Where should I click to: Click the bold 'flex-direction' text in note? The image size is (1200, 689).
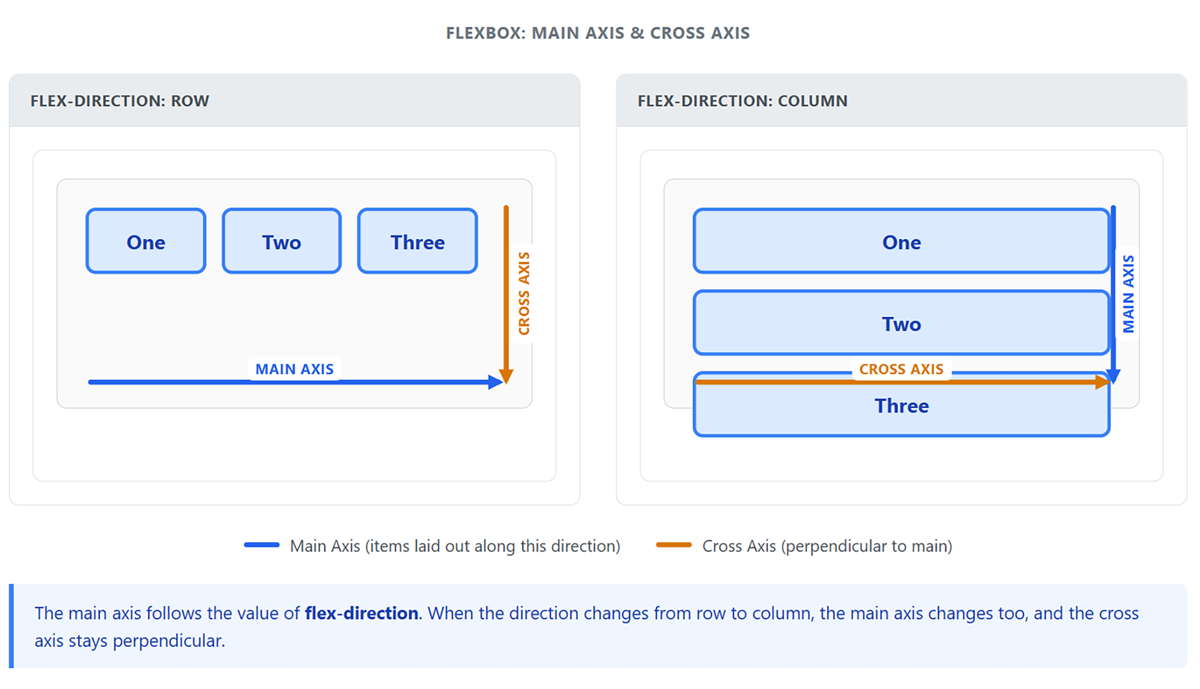pos(361,613)
